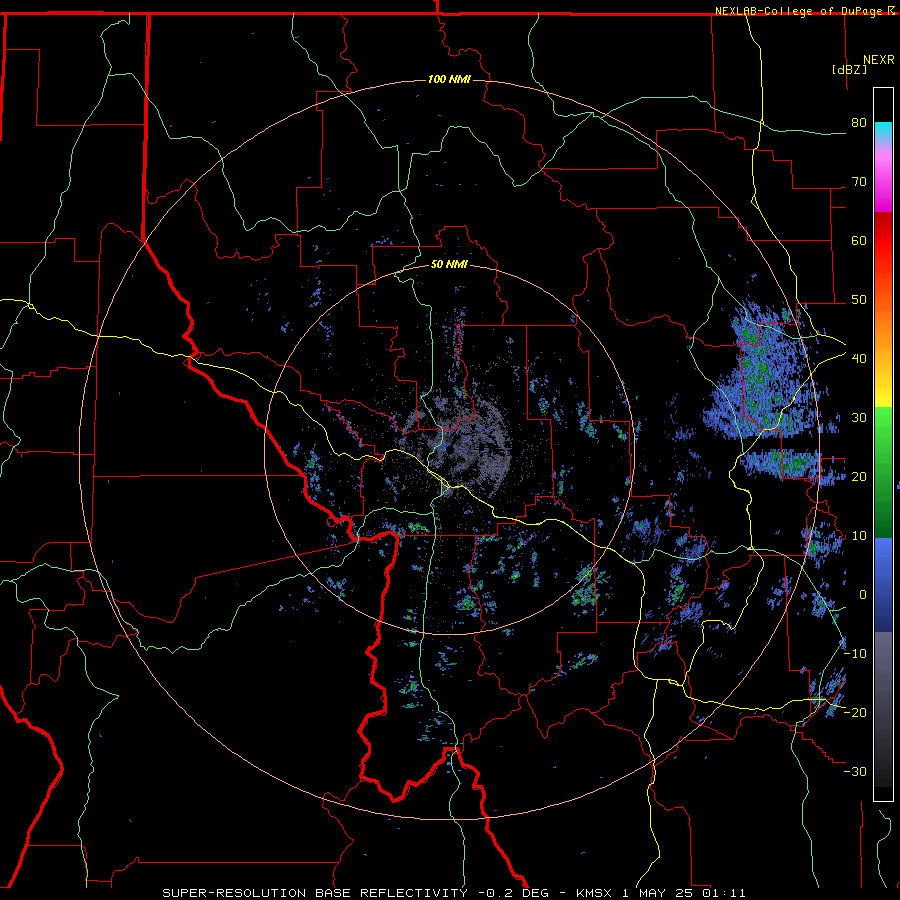The image size is (900, 900).
Task: Click the 50 NMI range ring label
Action: [449, 265]
